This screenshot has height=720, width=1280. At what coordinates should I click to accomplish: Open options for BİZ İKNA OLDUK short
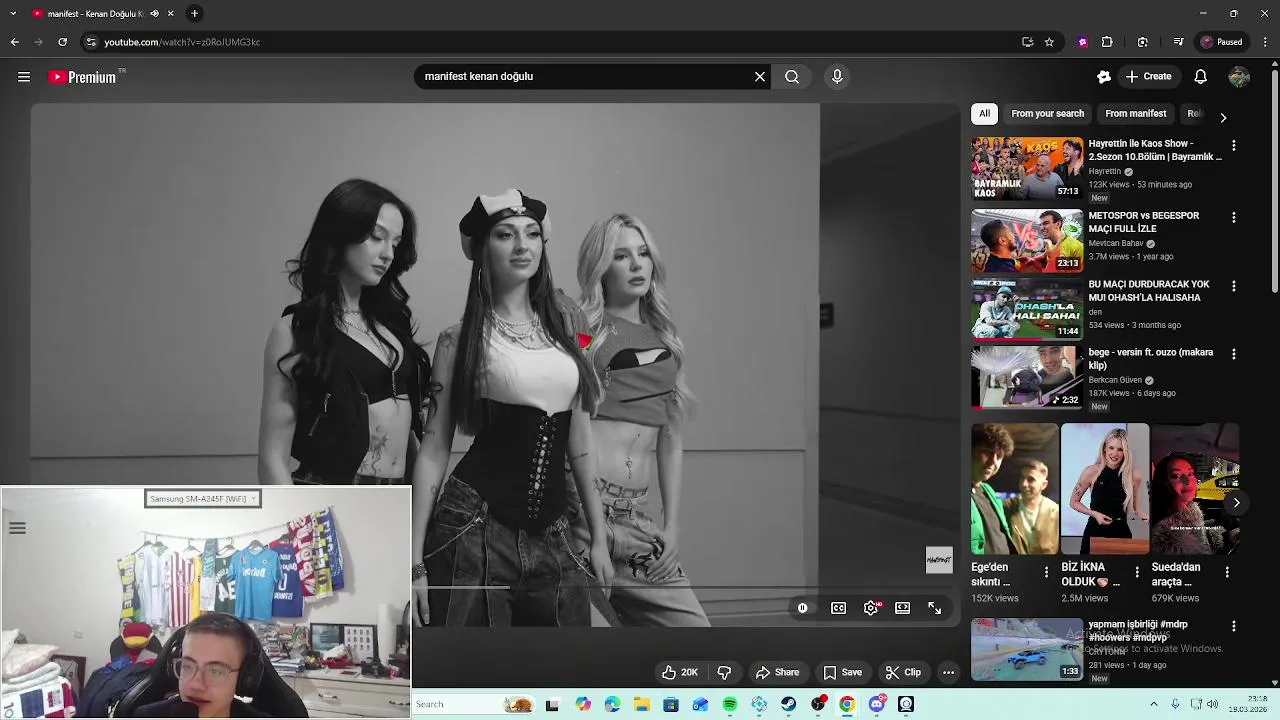pos(1137,572)
